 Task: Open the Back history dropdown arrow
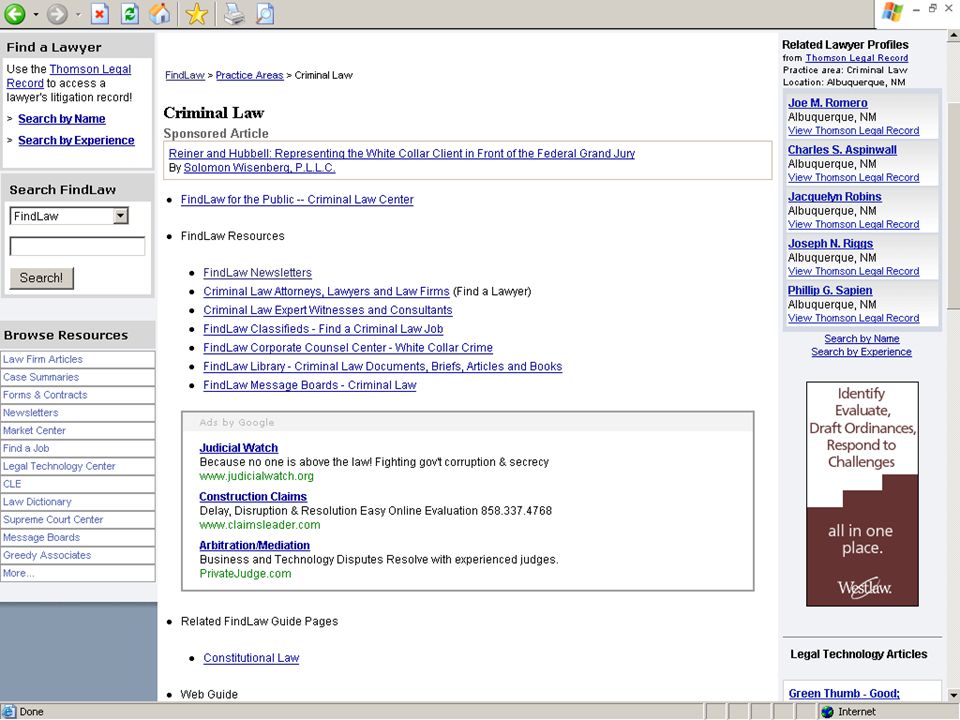click(36, 14)
